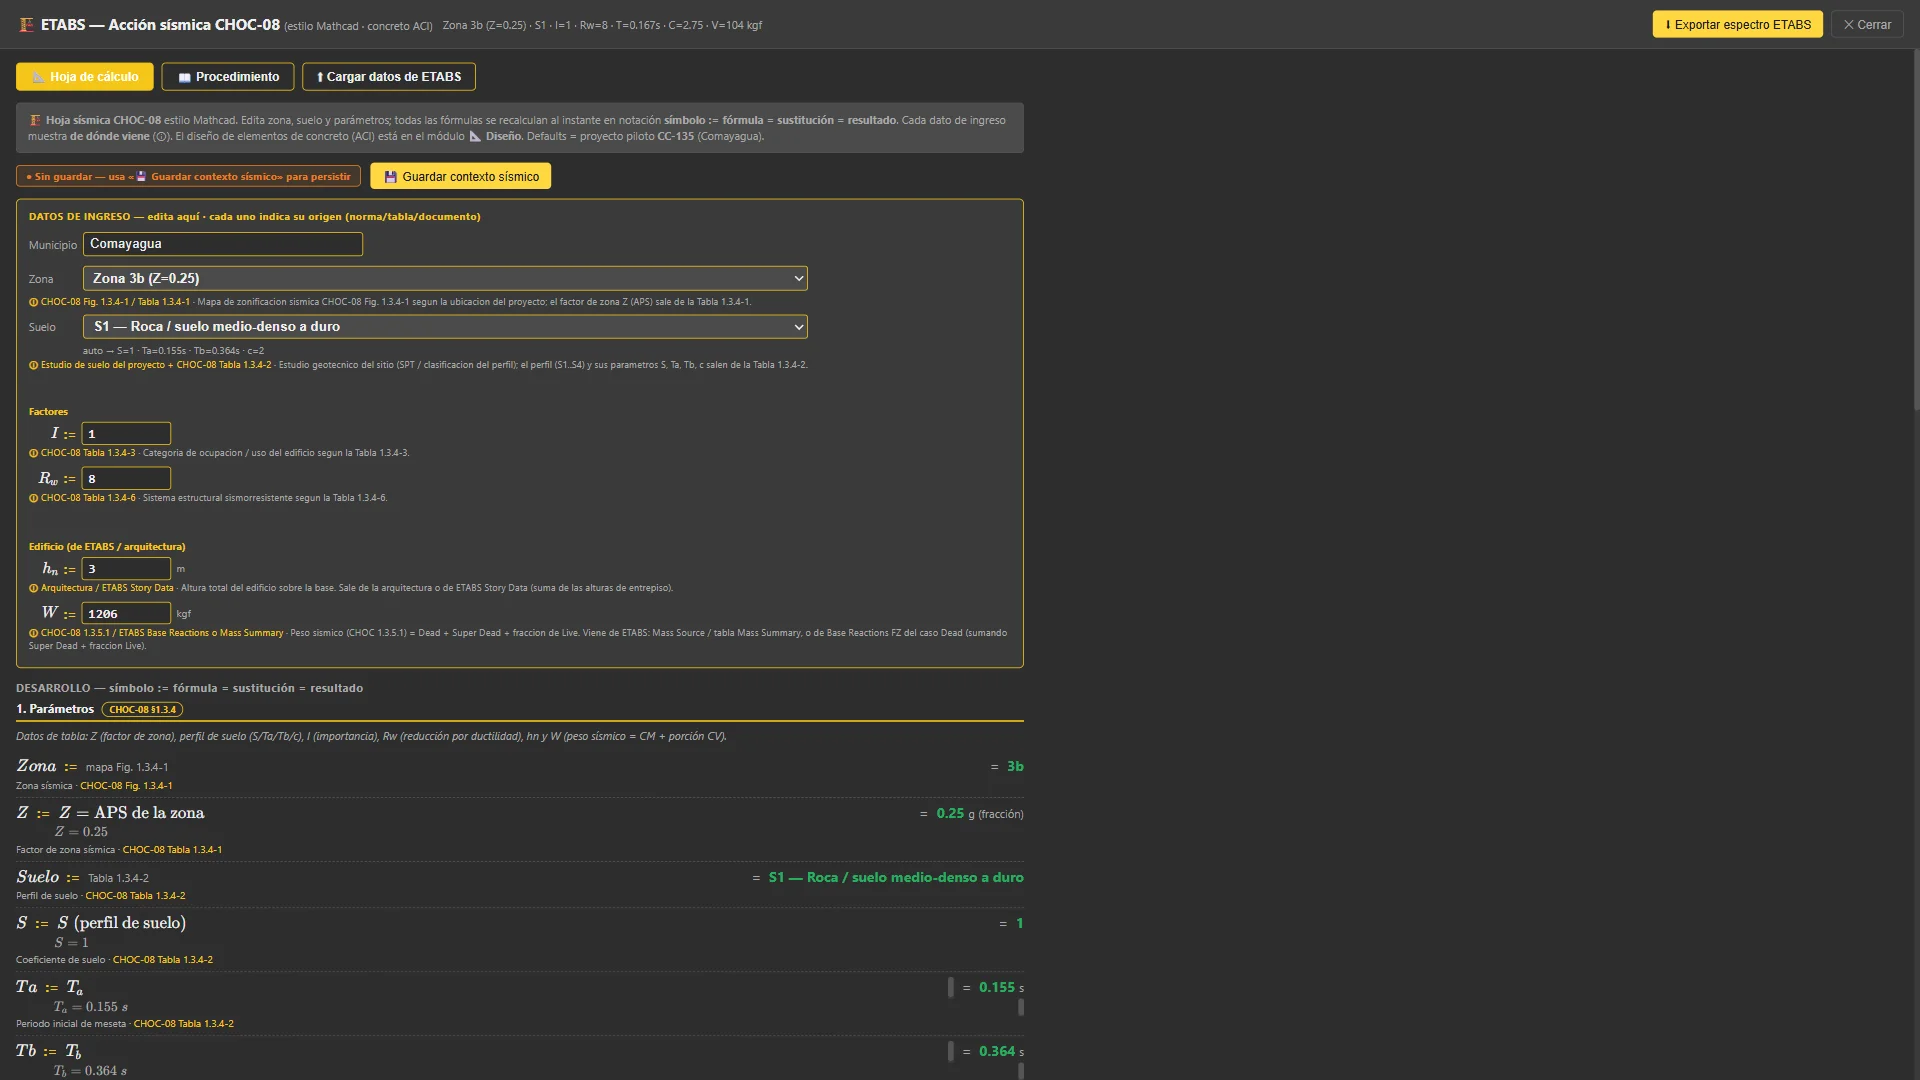The height and width of the screenshot is (1080, 1920).
Task: Click the CHOC-08 §1.3.4 badge next to Parámetros
Action: [x=142, y=710]
